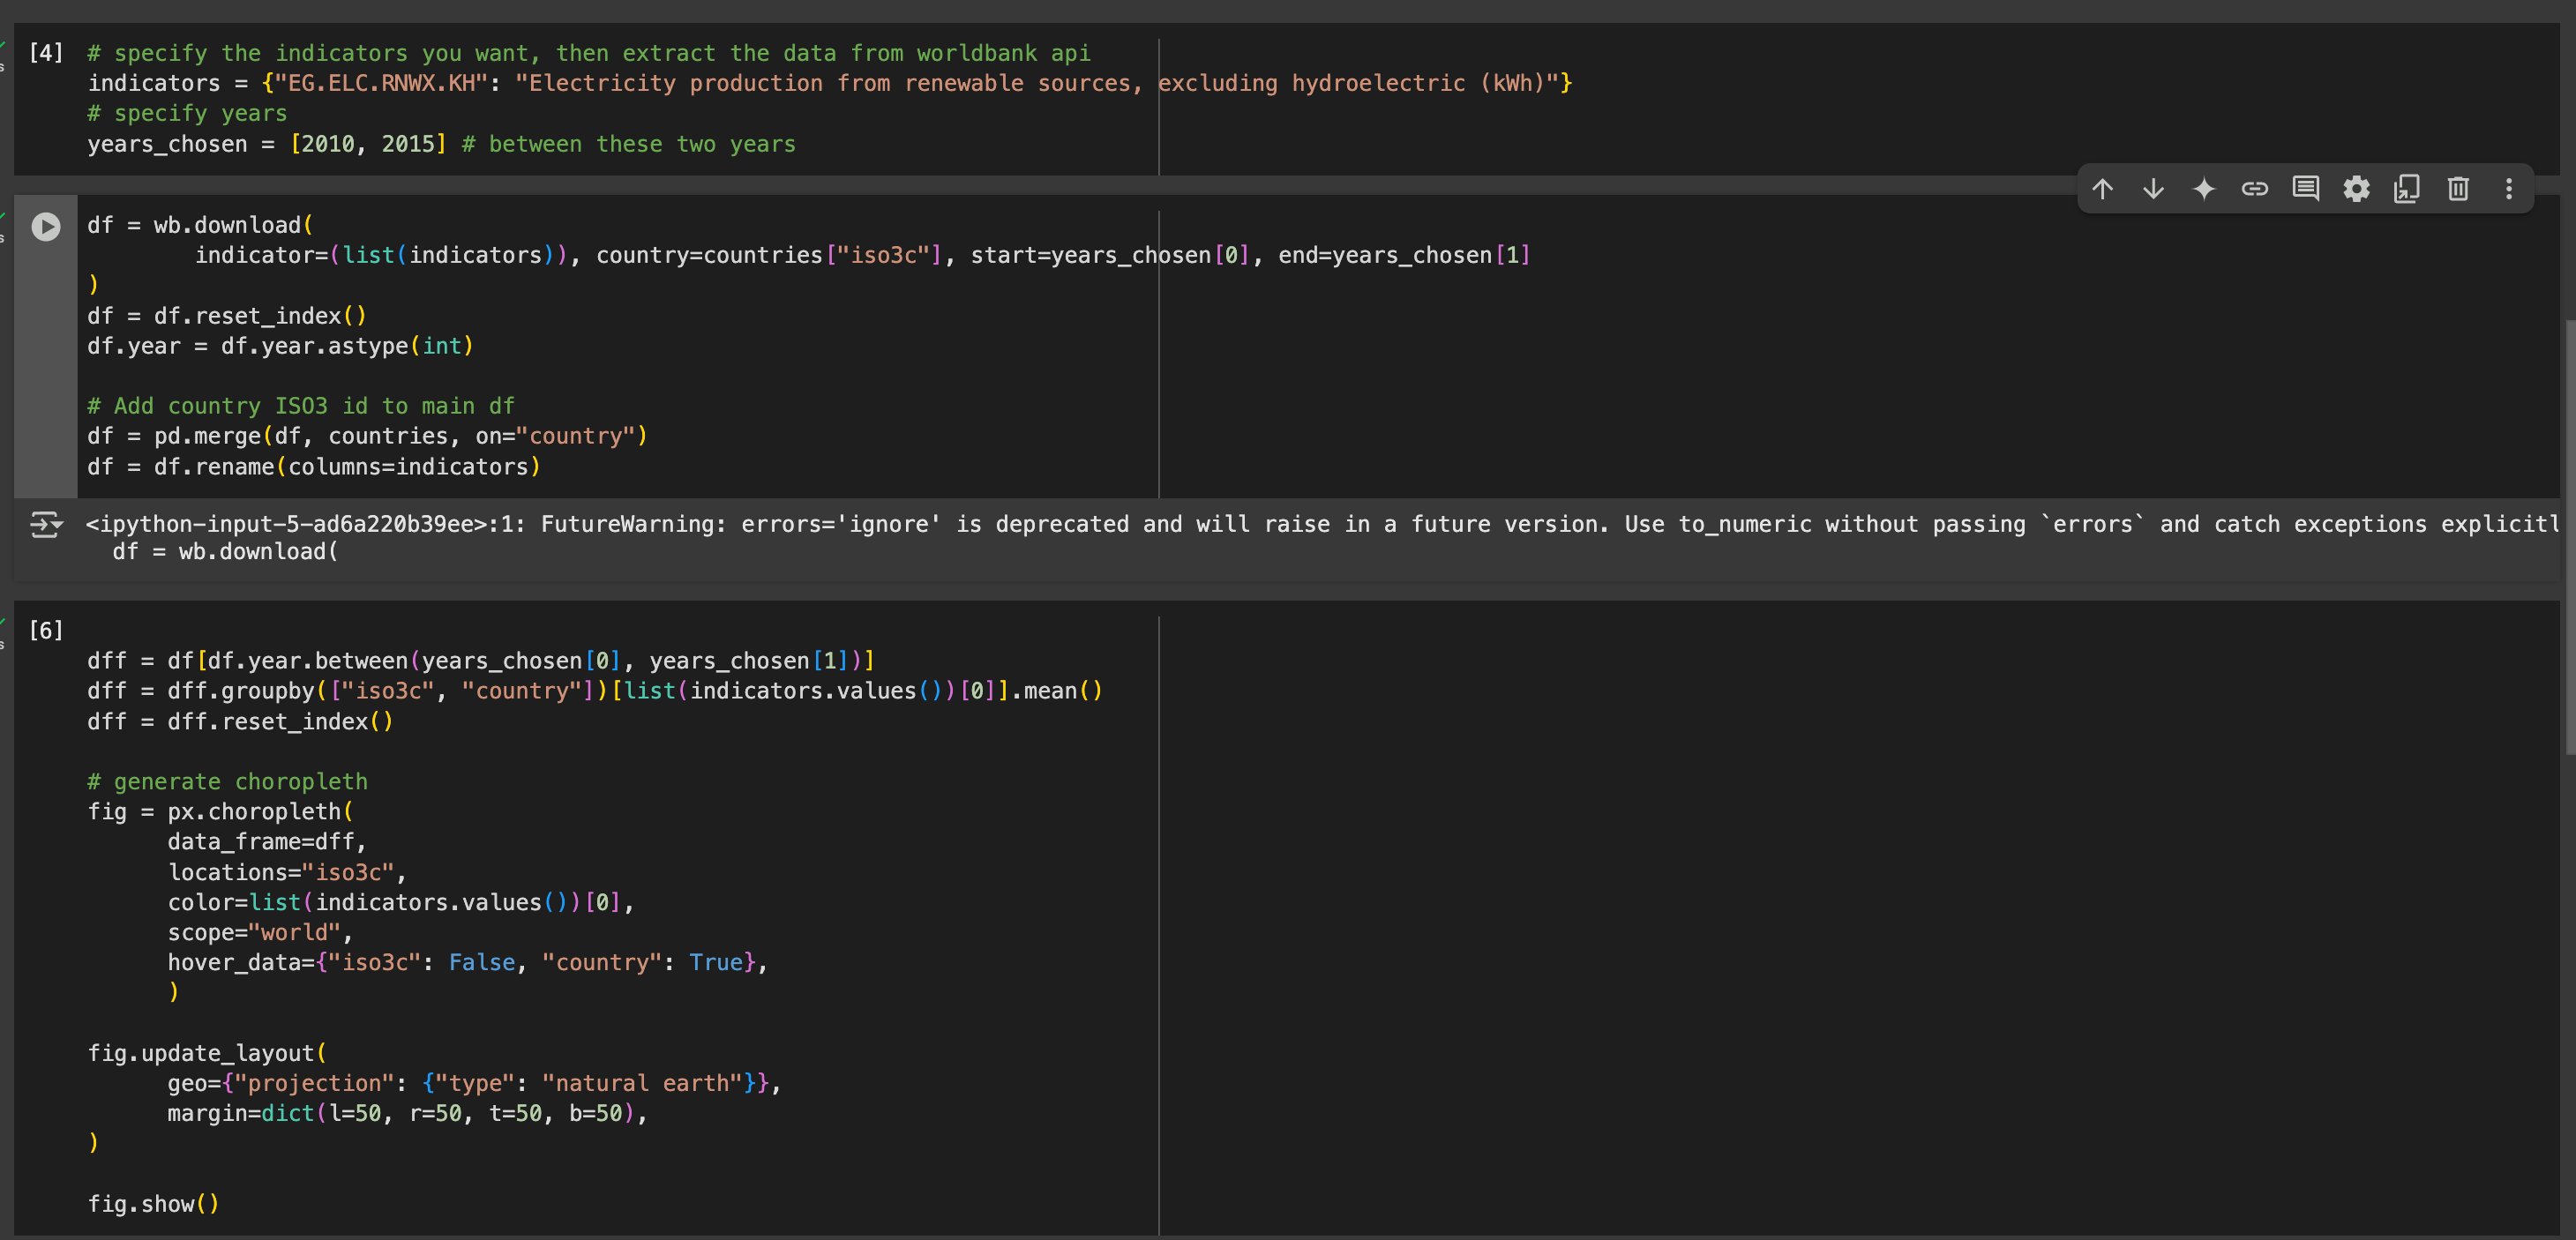This screenshot has height=1240, width=2576.
Task: Move cell down with the arrow icon
Action: pos(2154,189)
